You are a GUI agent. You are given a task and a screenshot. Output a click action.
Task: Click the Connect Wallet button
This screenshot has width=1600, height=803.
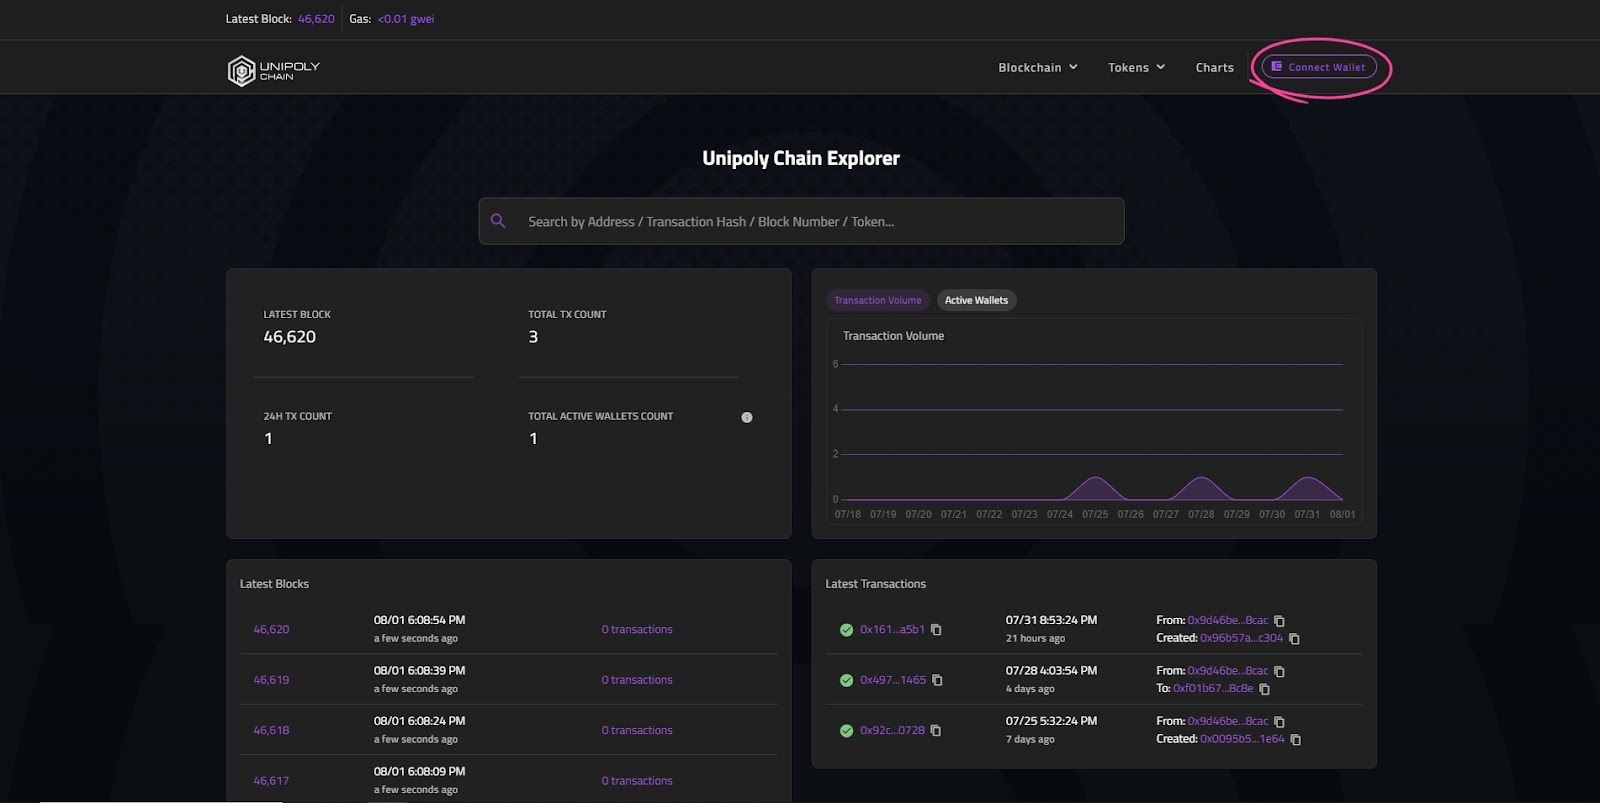coord(1319,67)
